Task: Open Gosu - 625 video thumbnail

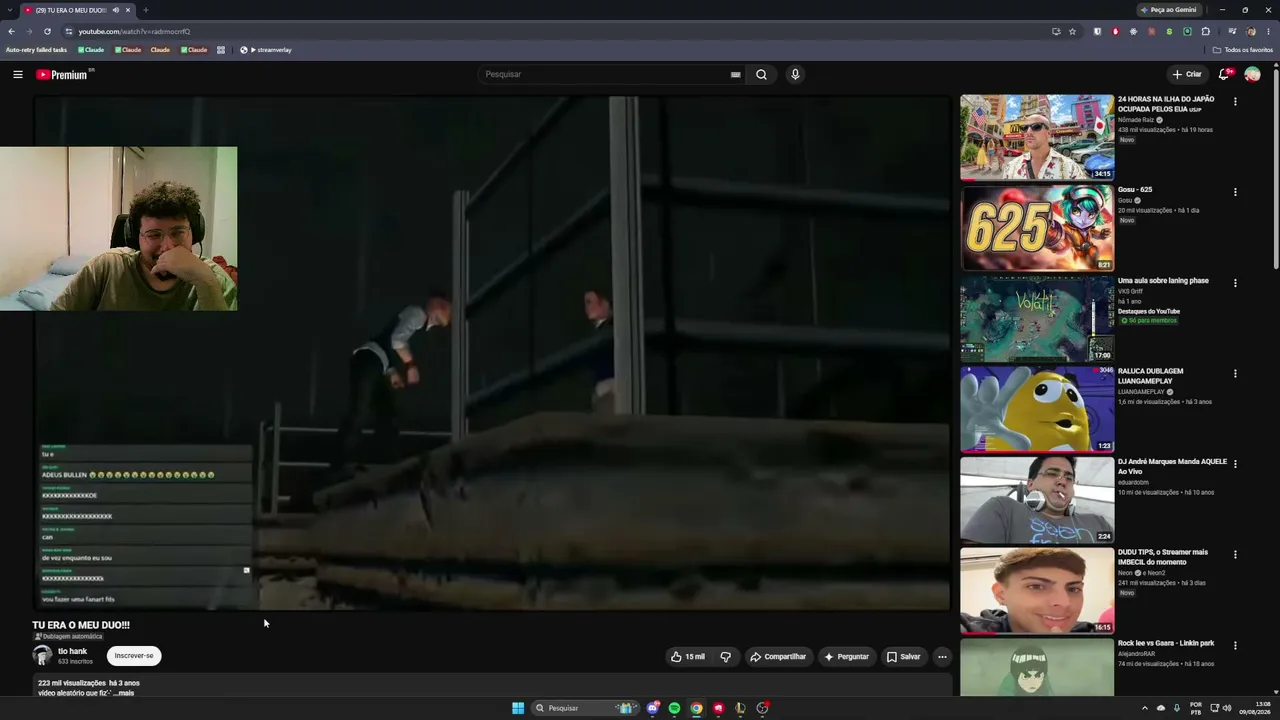Action: 1037,228
